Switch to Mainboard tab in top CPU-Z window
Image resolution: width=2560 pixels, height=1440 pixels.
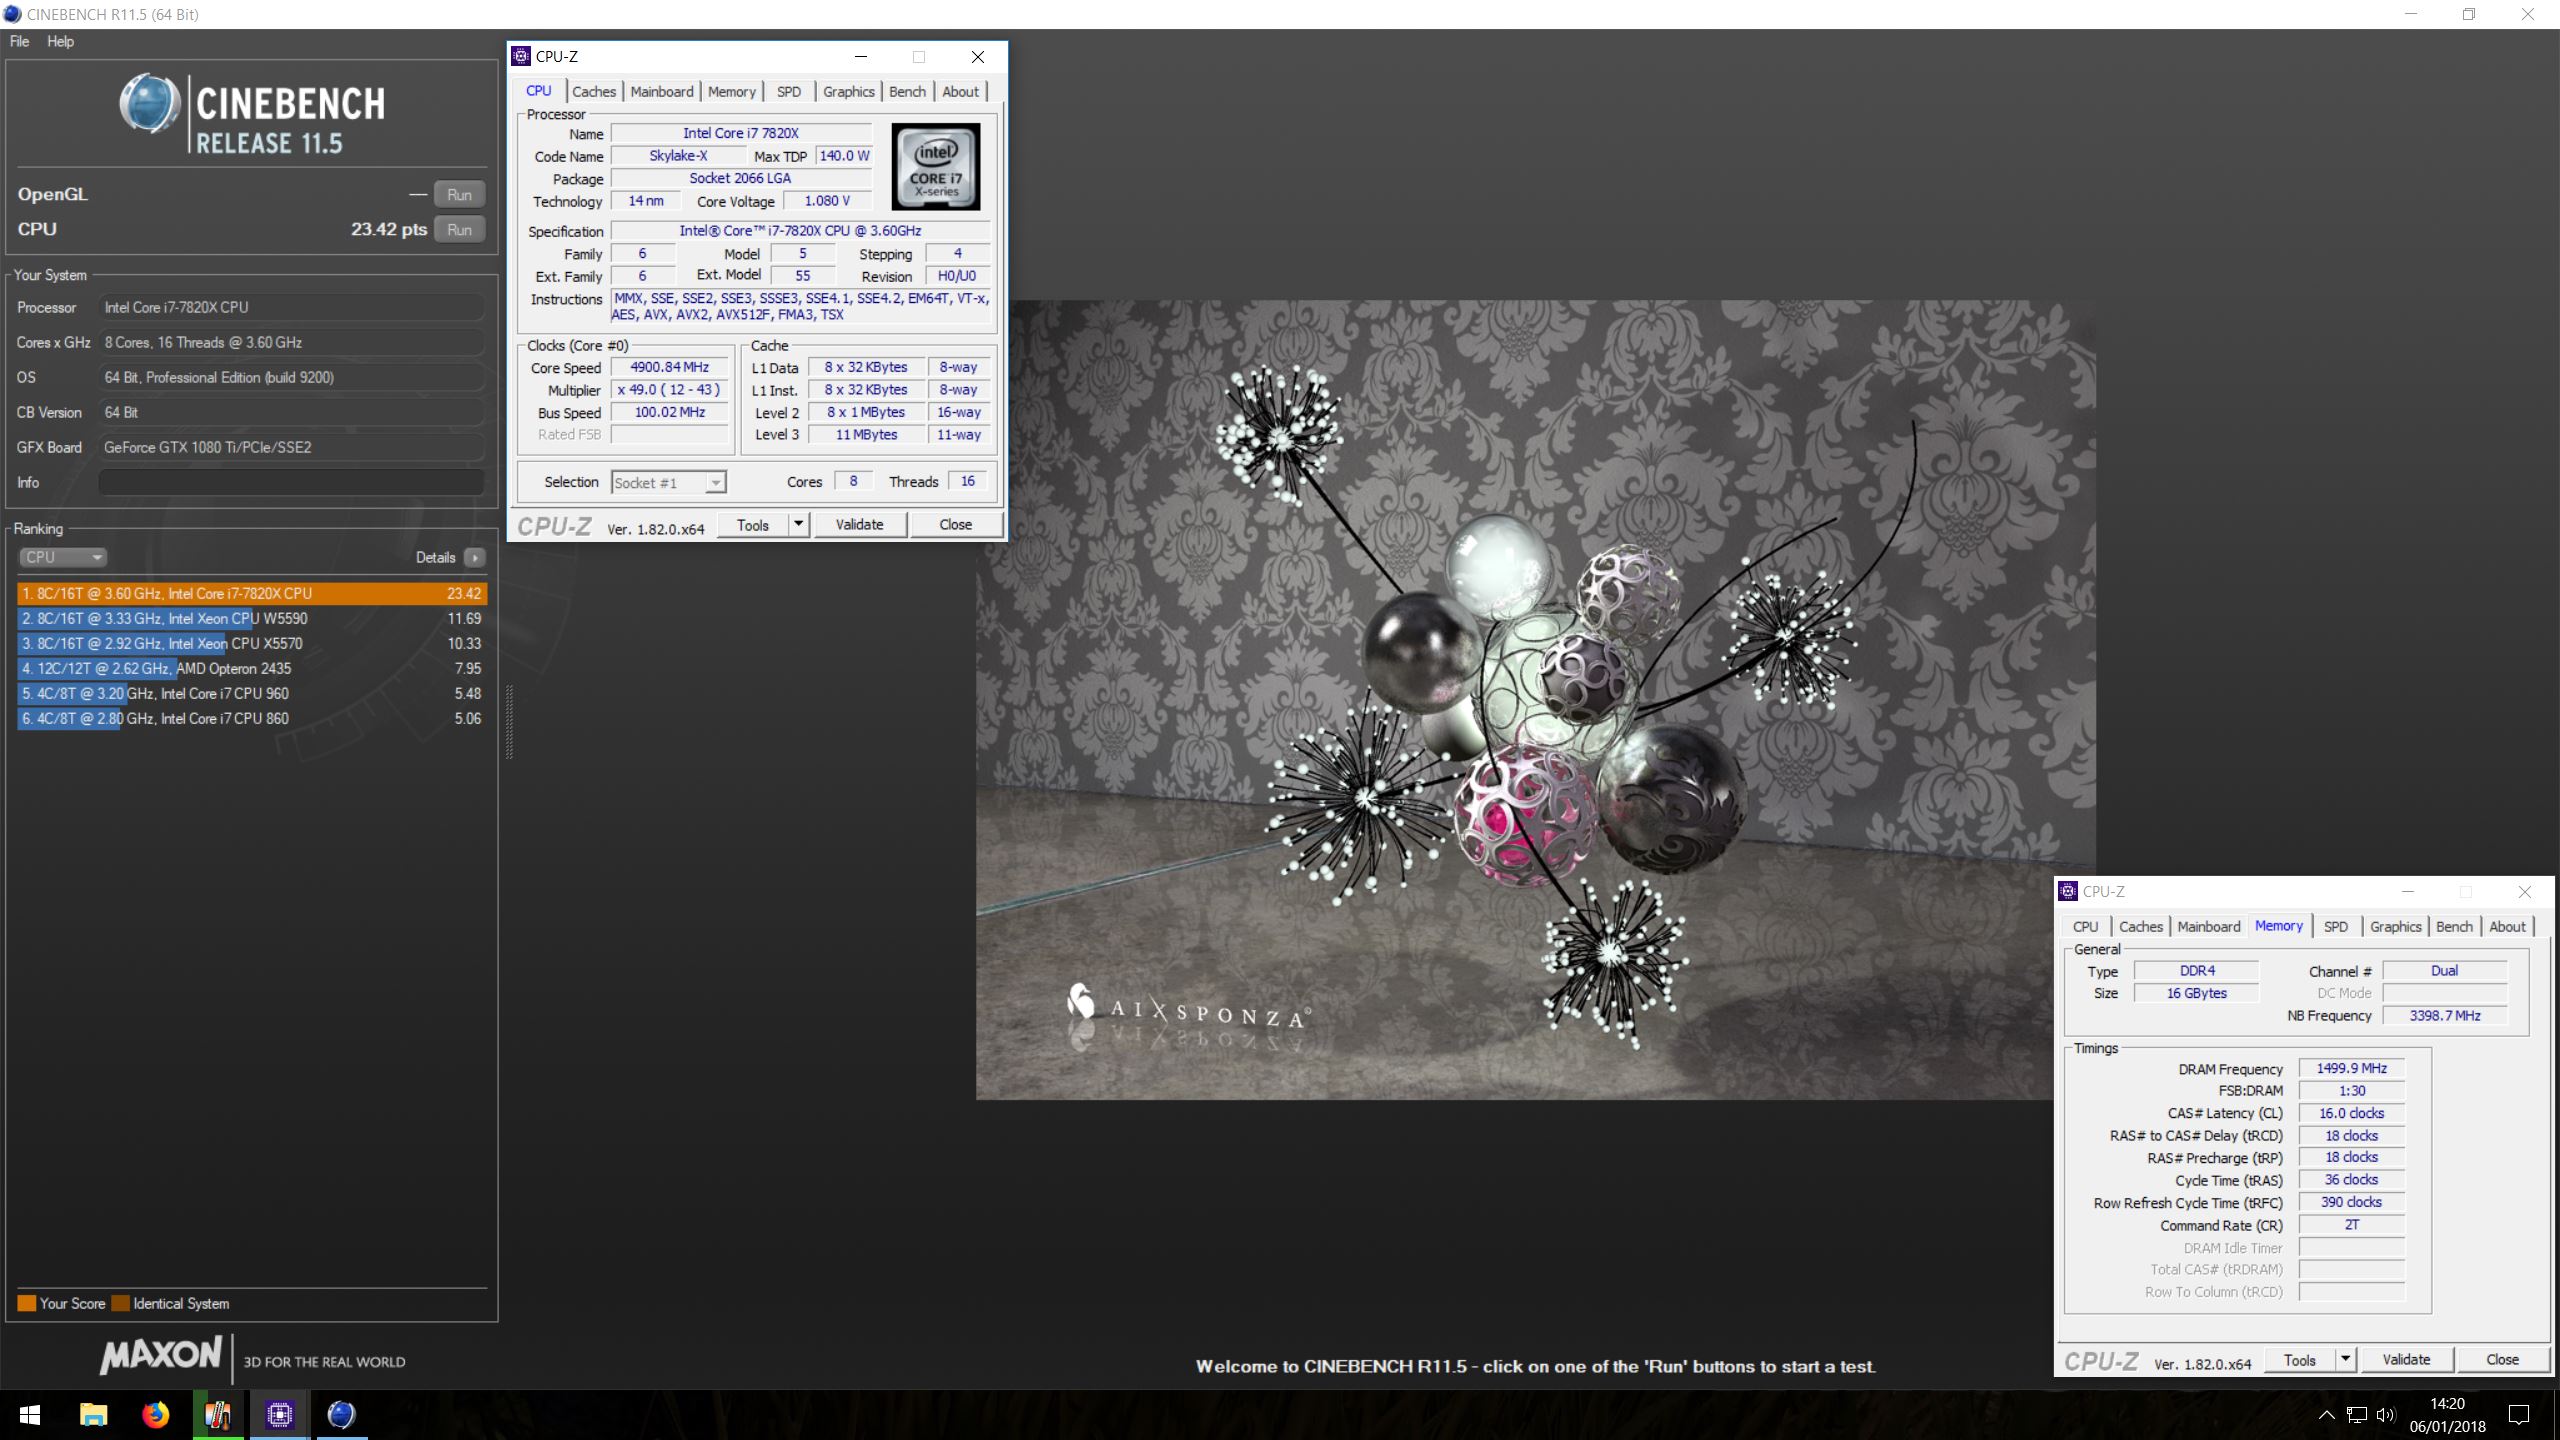pos(661,91)
